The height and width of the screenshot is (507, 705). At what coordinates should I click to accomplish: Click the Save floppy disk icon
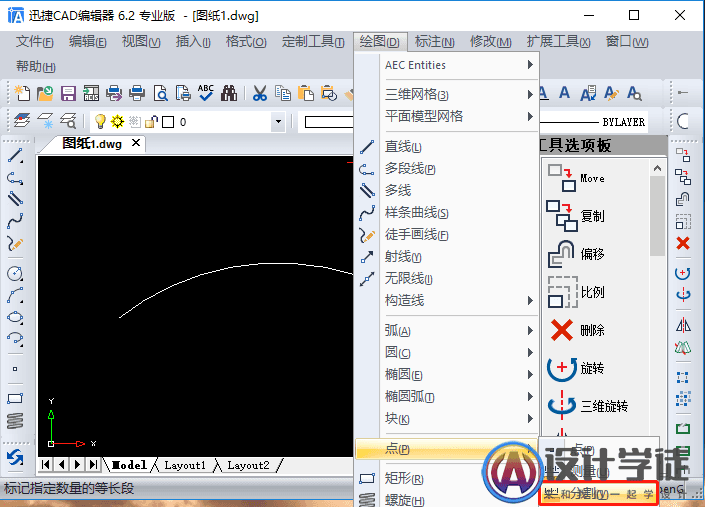68,93
